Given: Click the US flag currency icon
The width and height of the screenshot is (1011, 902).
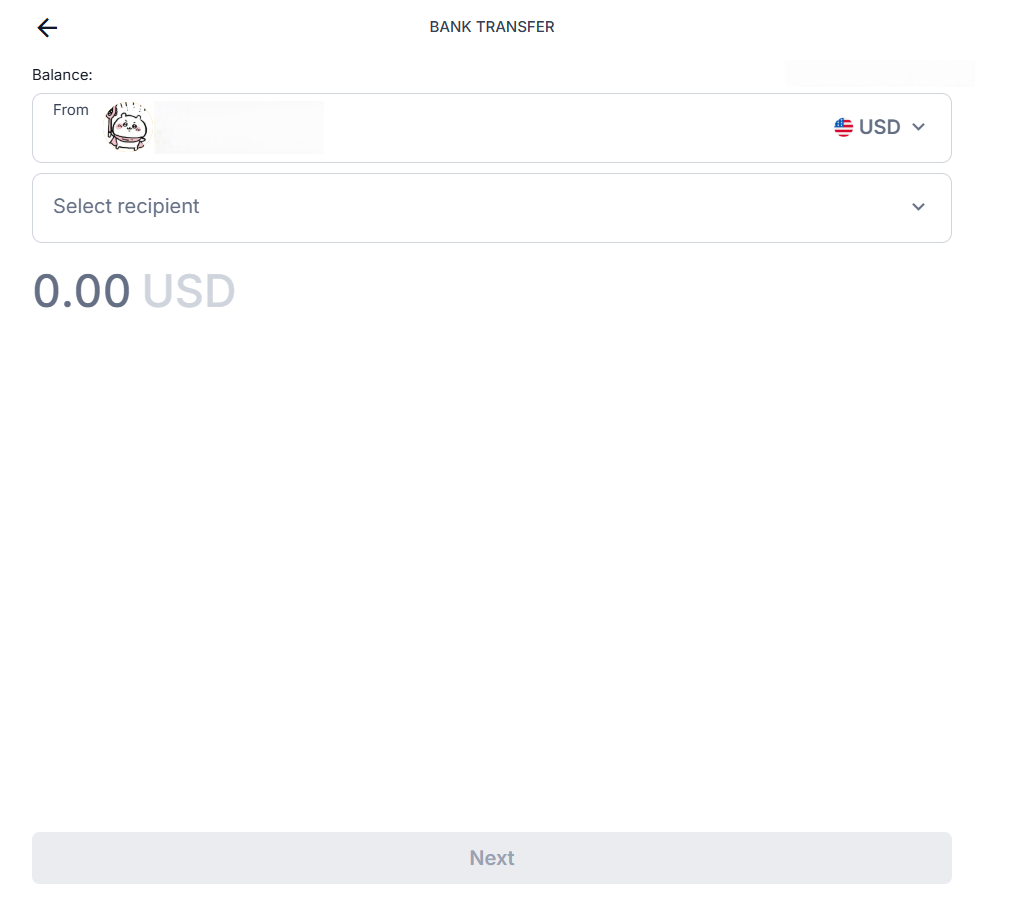Looking at the screenshot, I should click(843, 127).
